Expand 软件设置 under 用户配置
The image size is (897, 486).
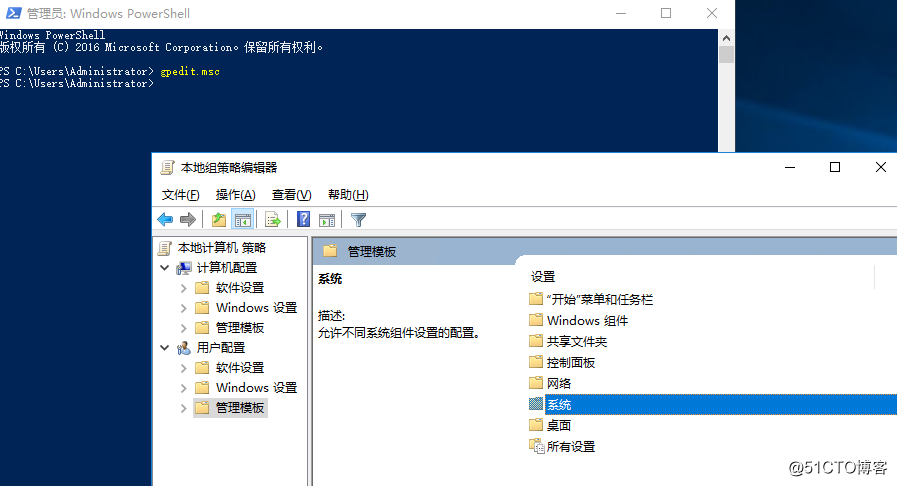click(184, 368)
